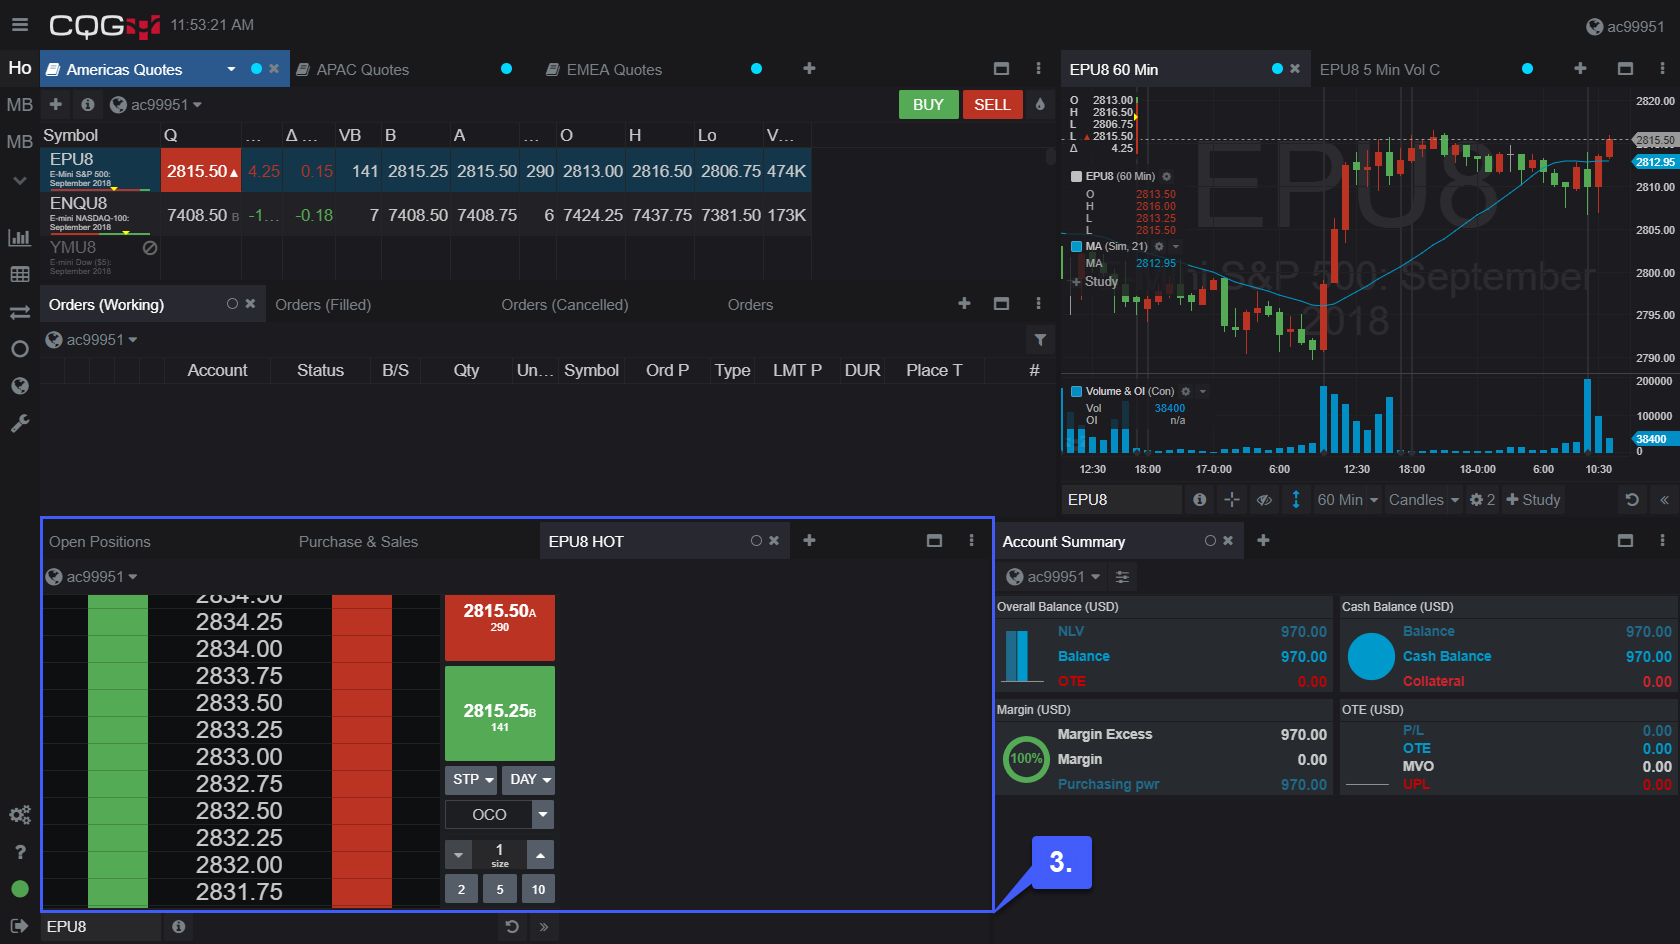Set order size to 10 in HOT panel
This screenshot has width=1680, height=944.
coord(538,888)
